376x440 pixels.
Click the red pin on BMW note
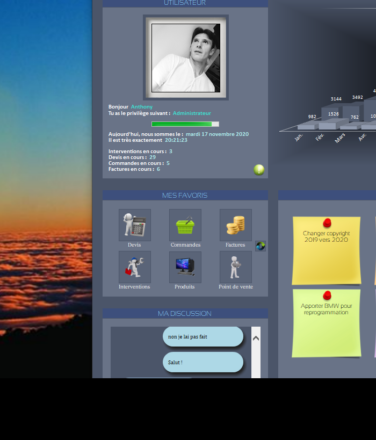click(x=327, y=295)
